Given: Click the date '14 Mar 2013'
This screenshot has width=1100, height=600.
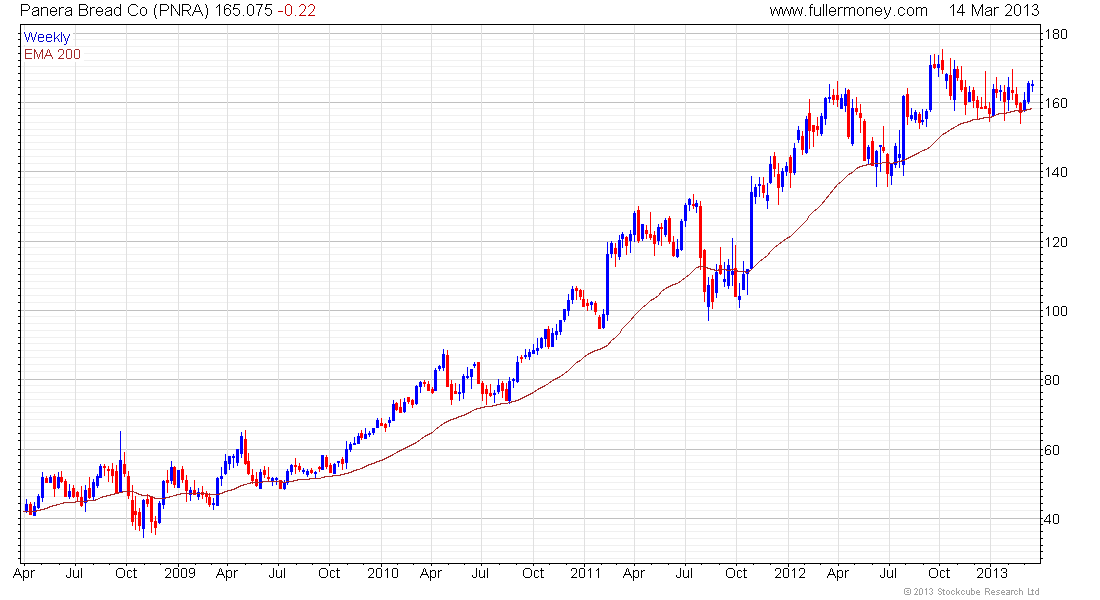Looking at the screenshot, I should [993, 11].
